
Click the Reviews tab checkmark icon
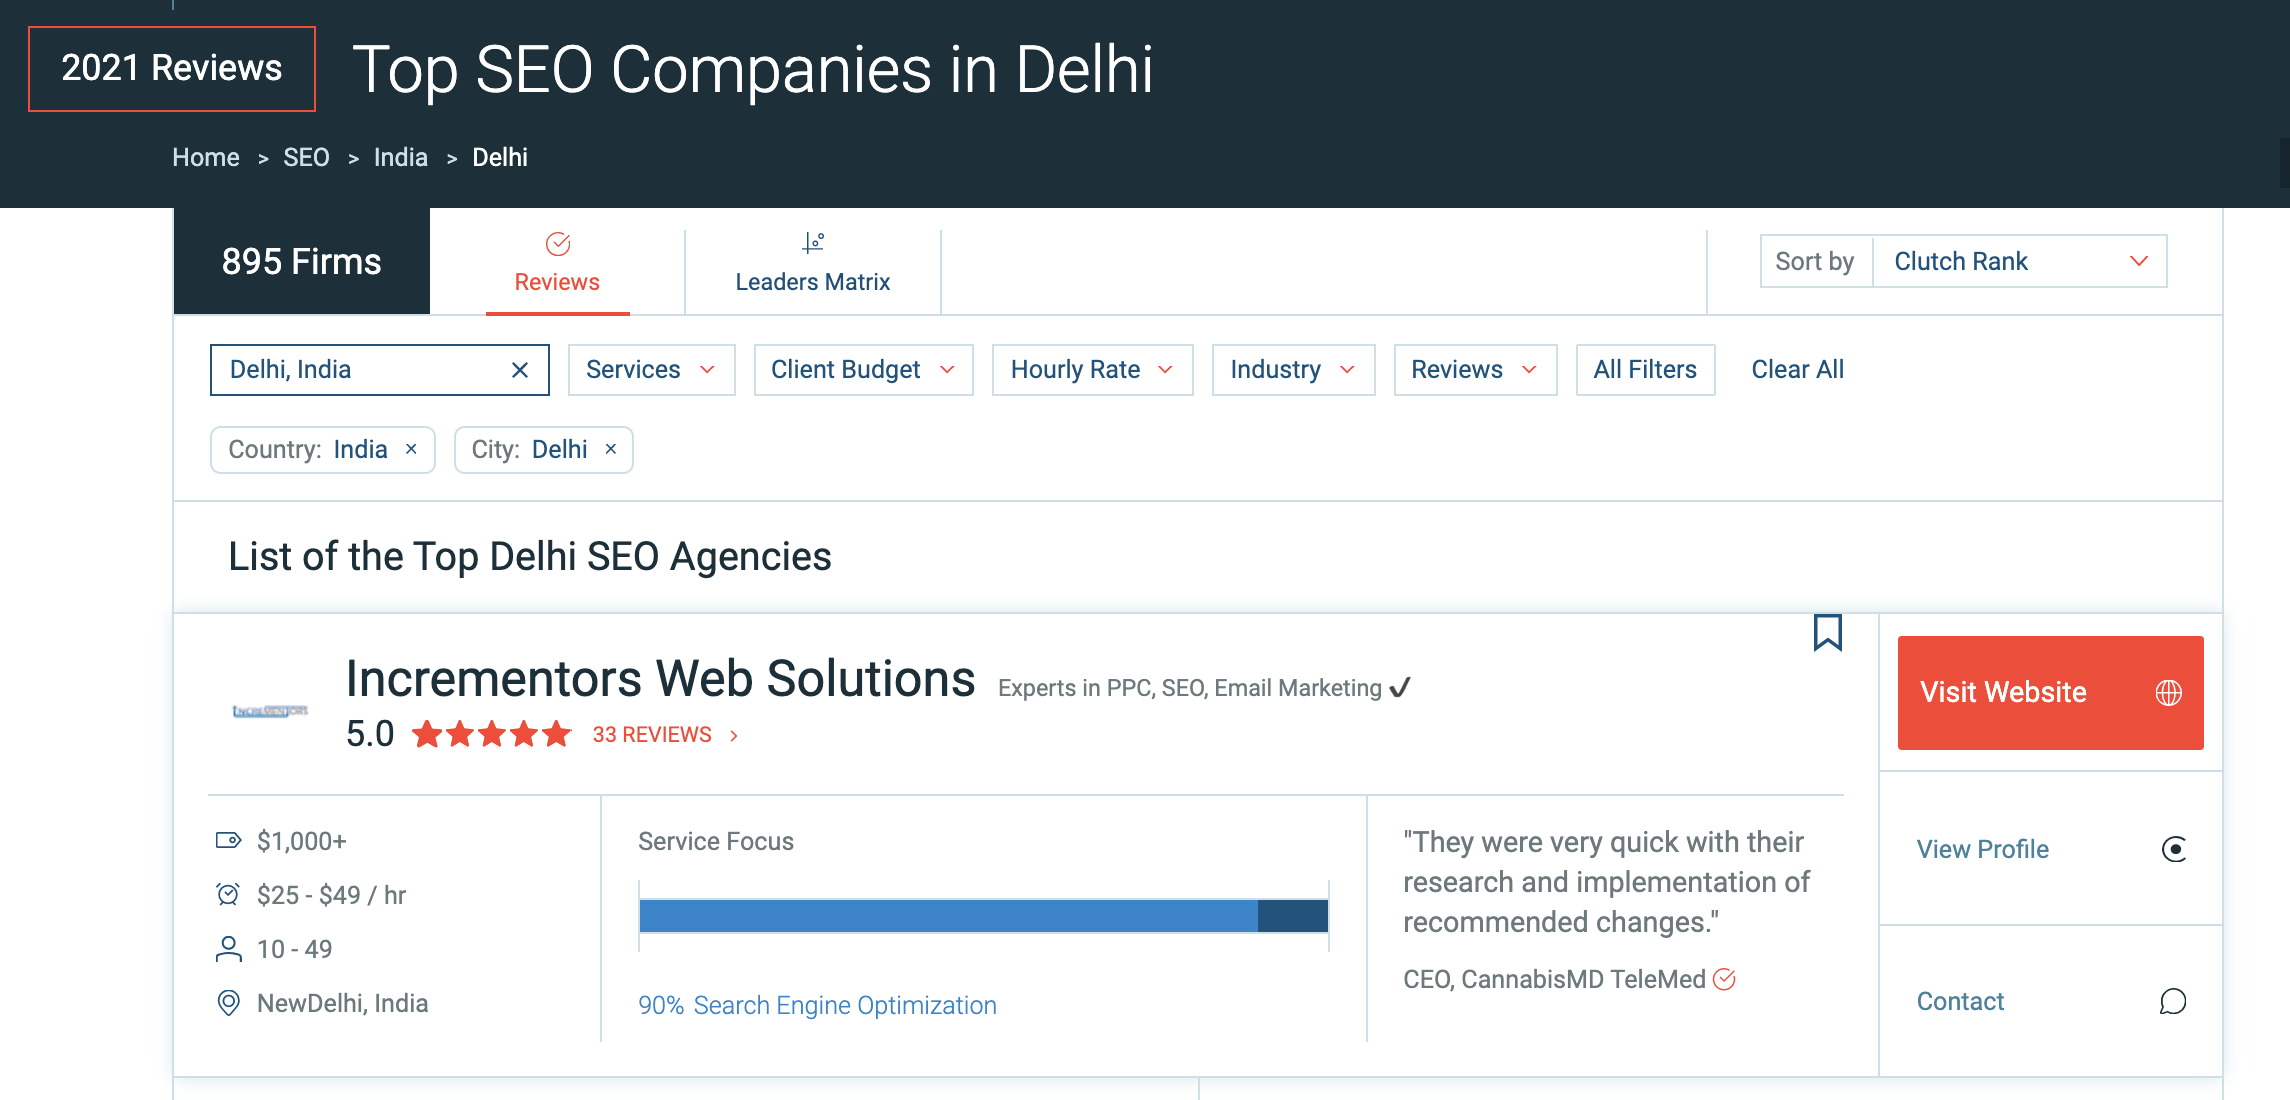pos(558,244)
